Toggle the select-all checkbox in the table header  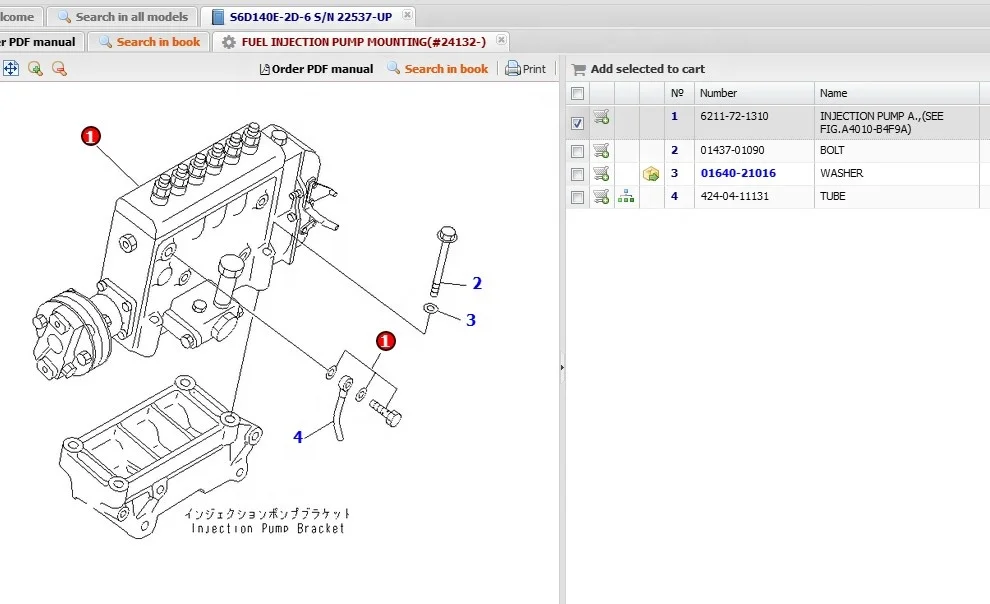pyautogui.click(x=577, y=93)
